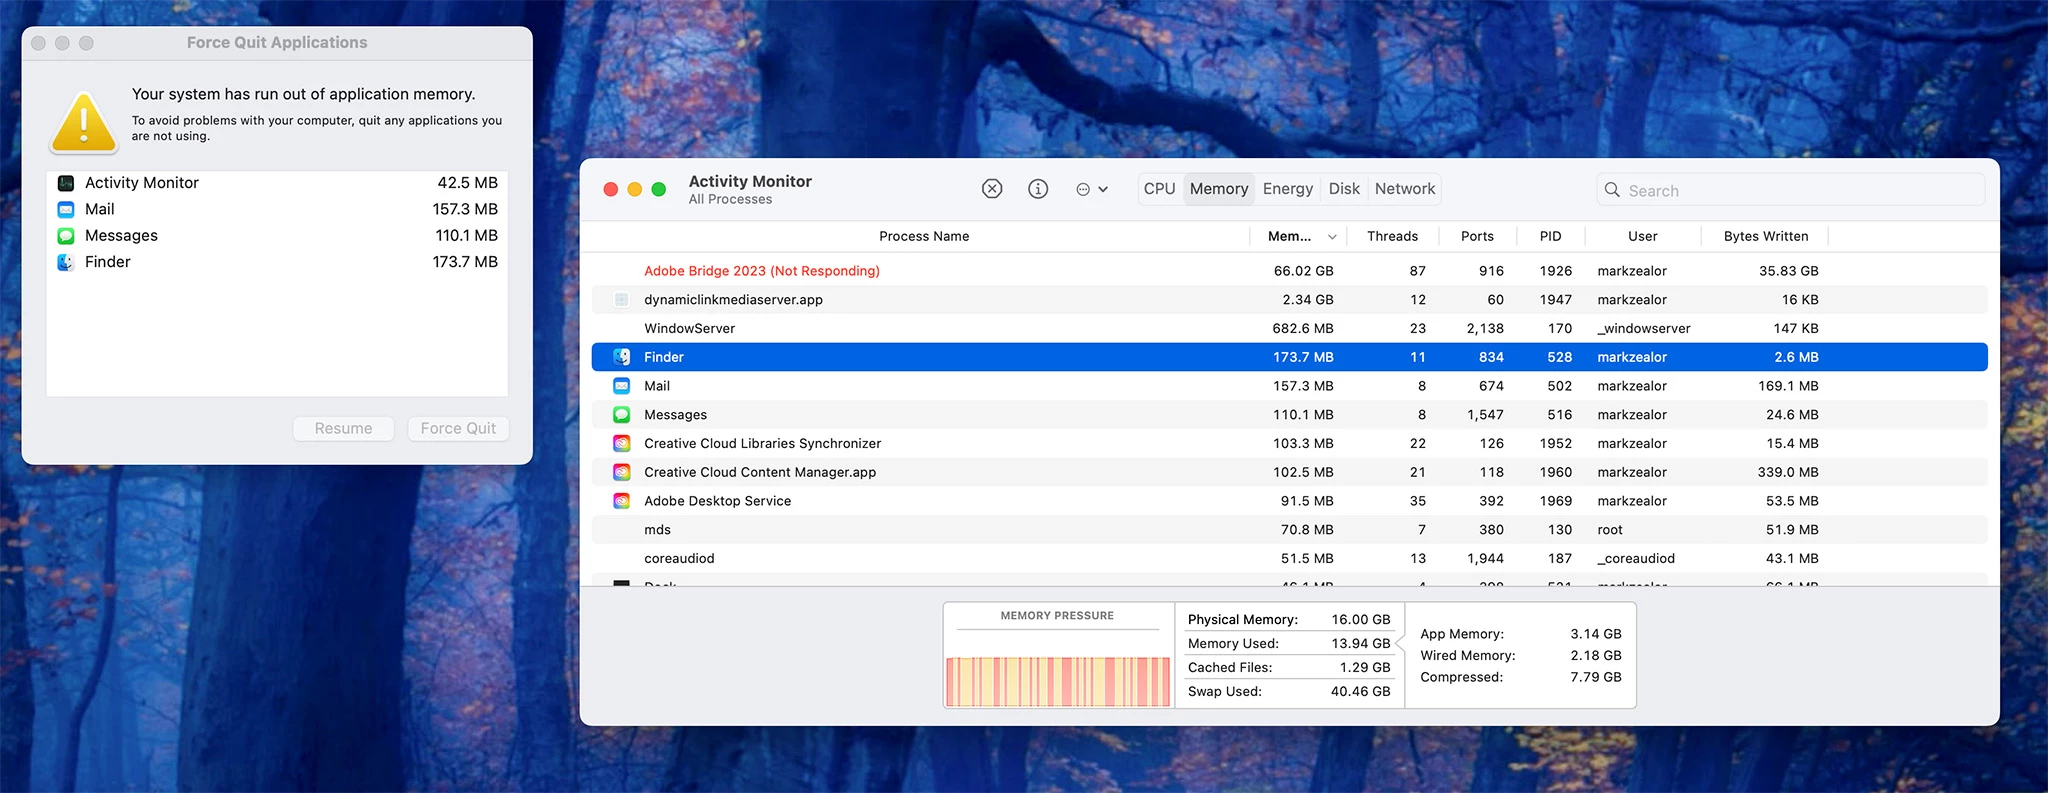Select the WindowServer process row
The width and height of the screenshot is (2048, 793).
[1289, 329]
